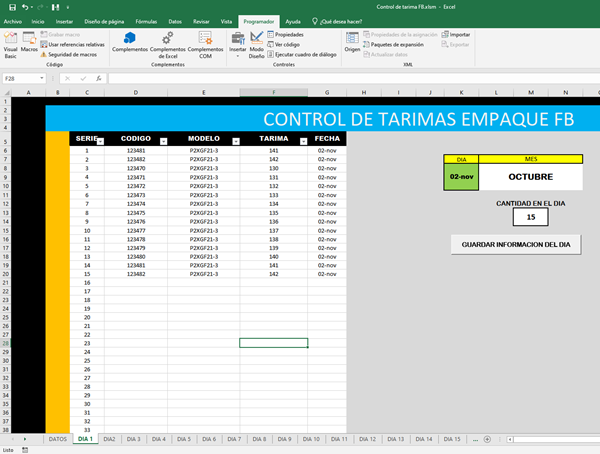Screen dimensions: 600x454
Task: Open the SERIE column filter dropdown
Action: [x=100, y=141]
